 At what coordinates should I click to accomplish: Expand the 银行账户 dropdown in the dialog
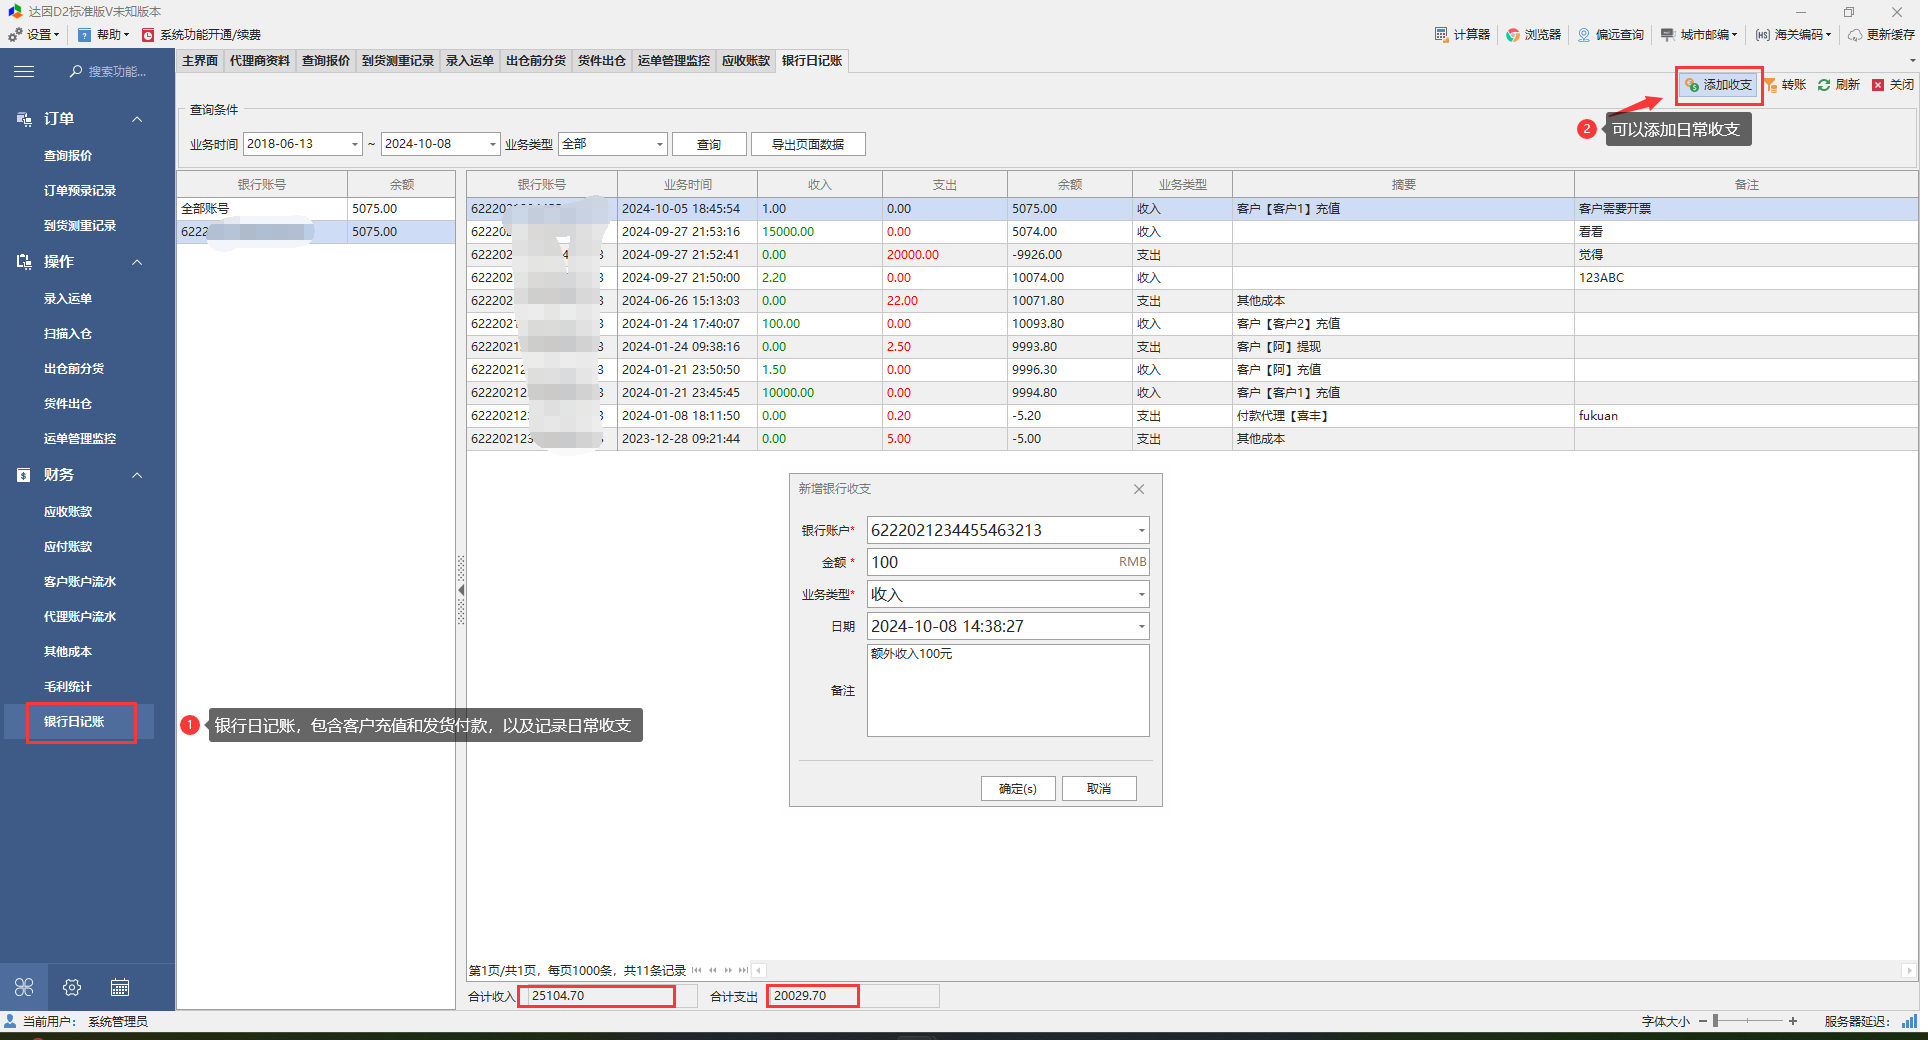1141,531
